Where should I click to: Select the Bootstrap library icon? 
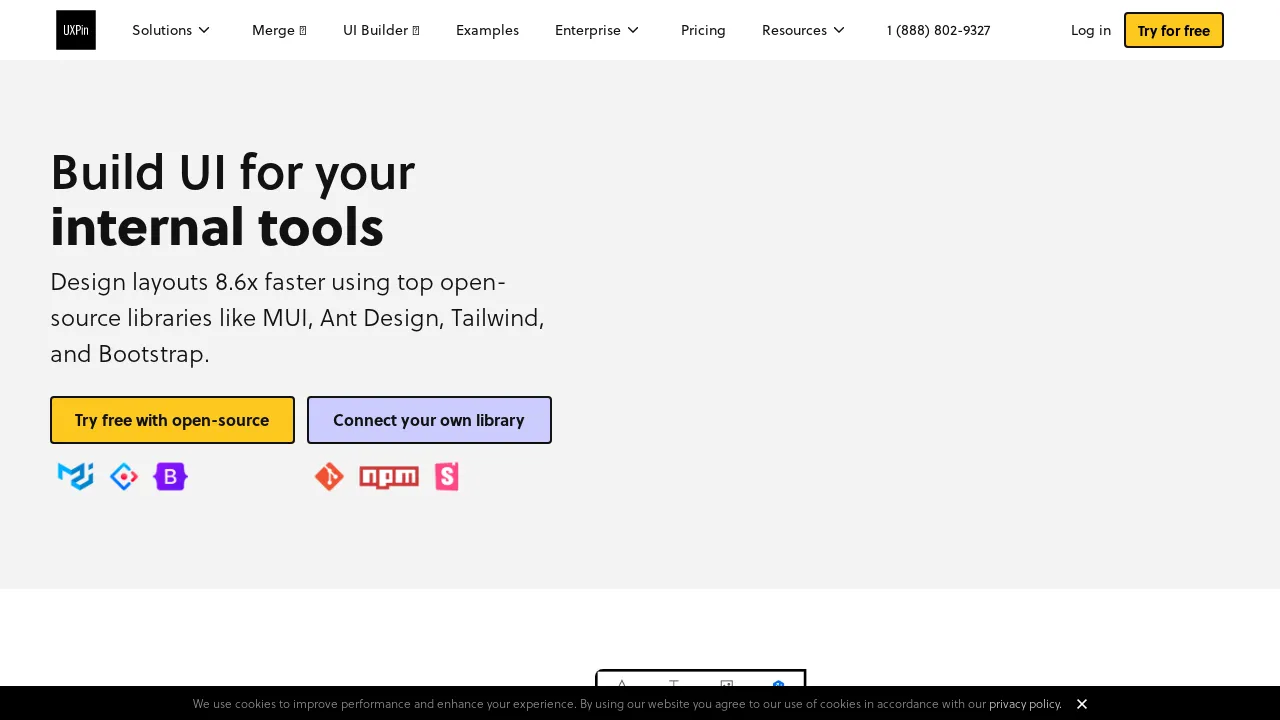(x=170, y=477)
